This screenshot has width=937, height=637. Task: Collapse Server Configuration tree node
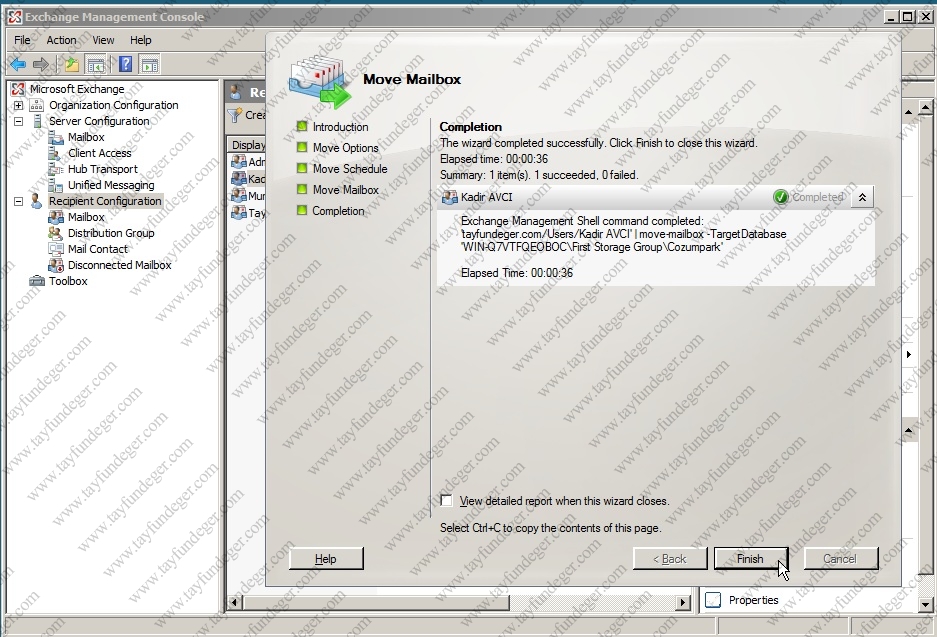pyautogui.click(x=19, y=121)
